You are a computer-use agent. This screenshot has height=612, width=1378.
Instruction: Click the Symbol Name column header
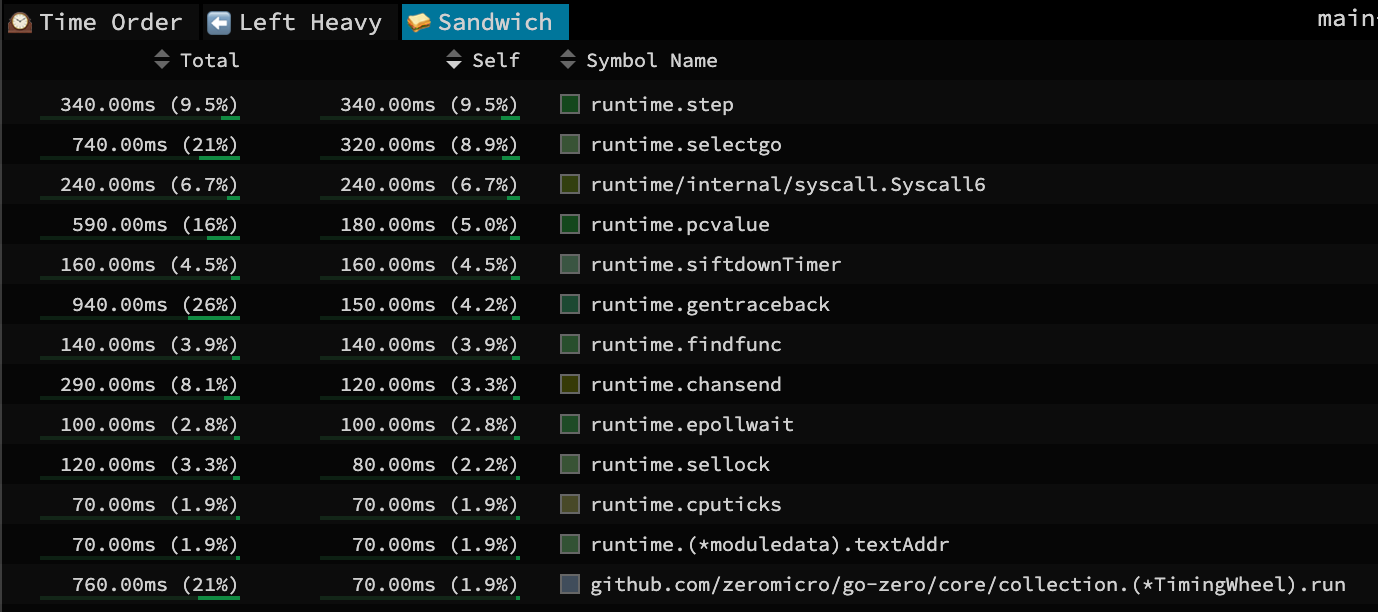click(651, 60)
